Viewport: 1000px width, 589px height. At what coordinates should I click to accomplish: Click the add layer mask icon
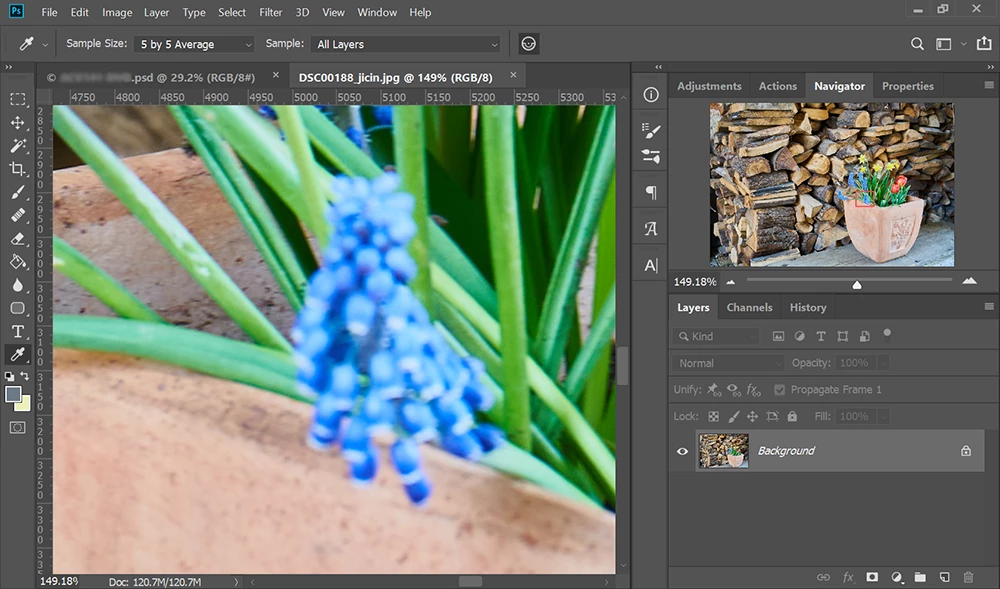pyautogui.click(x=872, y=577)
